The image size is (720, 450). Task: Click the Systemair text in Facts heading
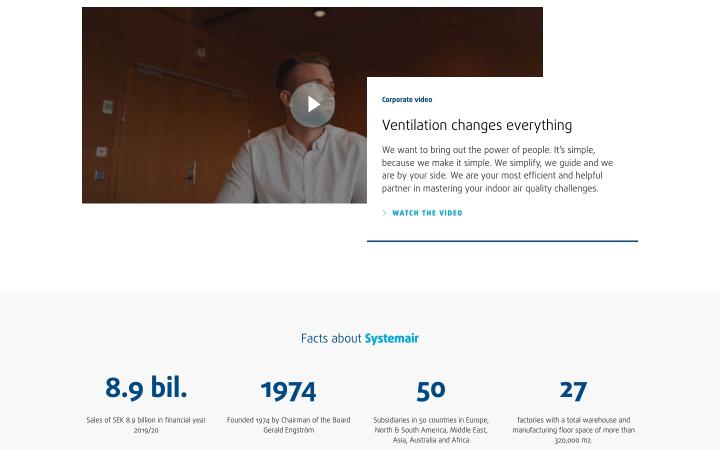point(392,338)
